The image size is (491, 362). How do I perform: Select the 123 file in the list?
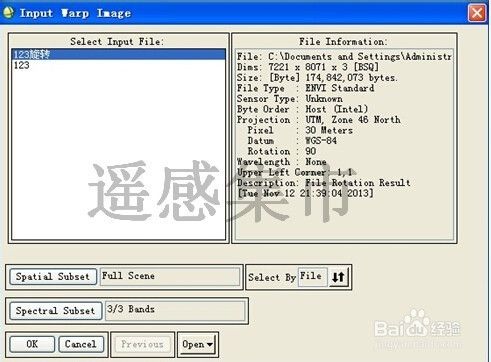click(118, 65)
